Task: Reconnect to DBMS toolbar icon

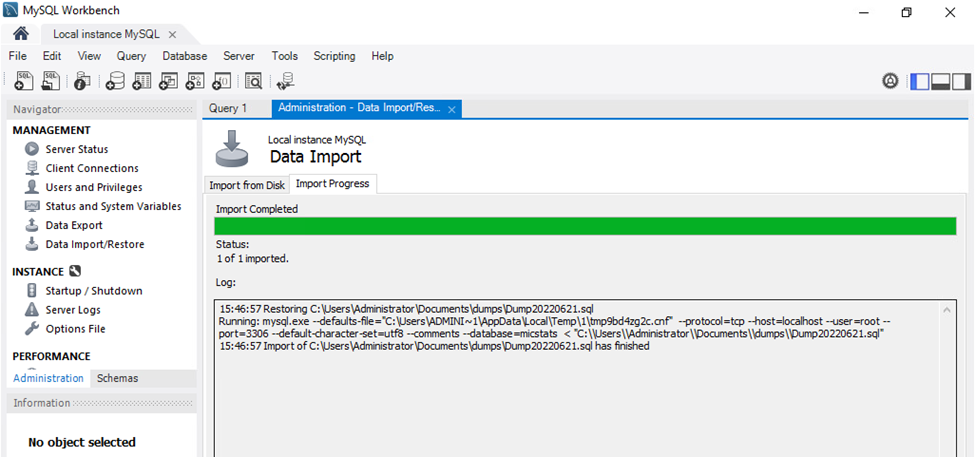Action: pyautogui.click(x=285, y=81)
